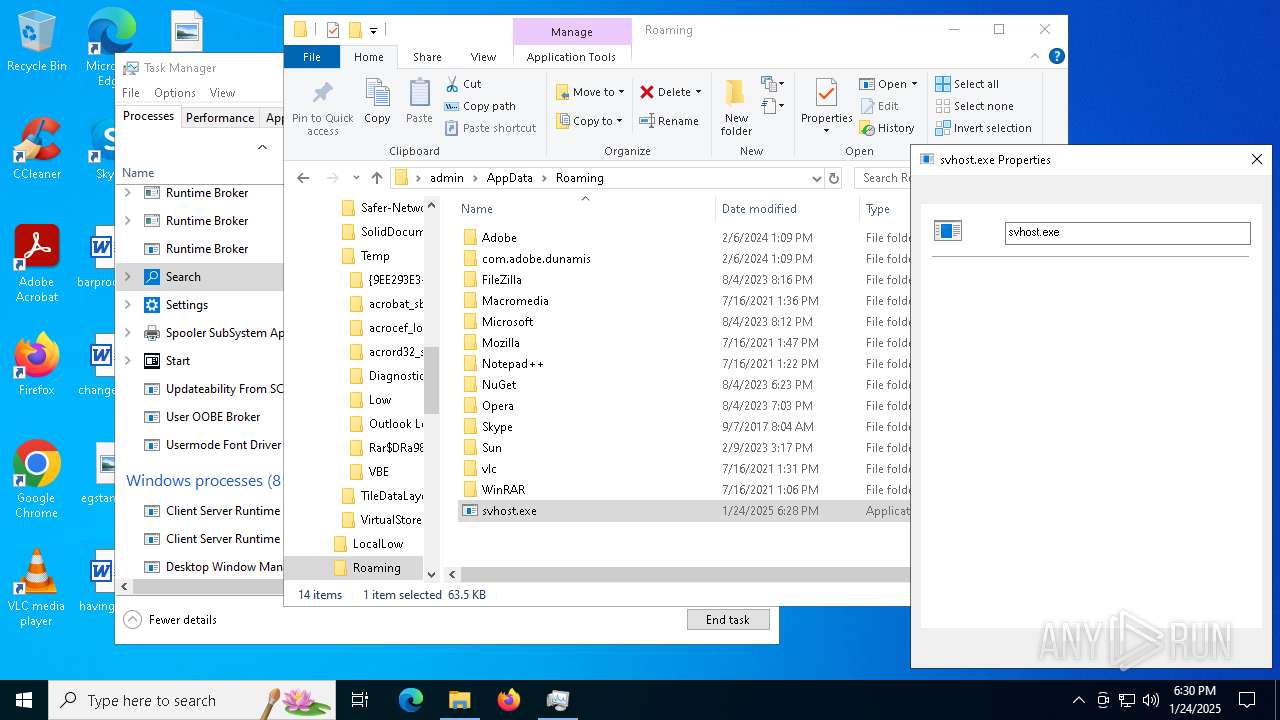Viewport: 1280px width, 720px height.
Task: Open Microsoft Edge from taskbar
Action: [x=411, y=700]
